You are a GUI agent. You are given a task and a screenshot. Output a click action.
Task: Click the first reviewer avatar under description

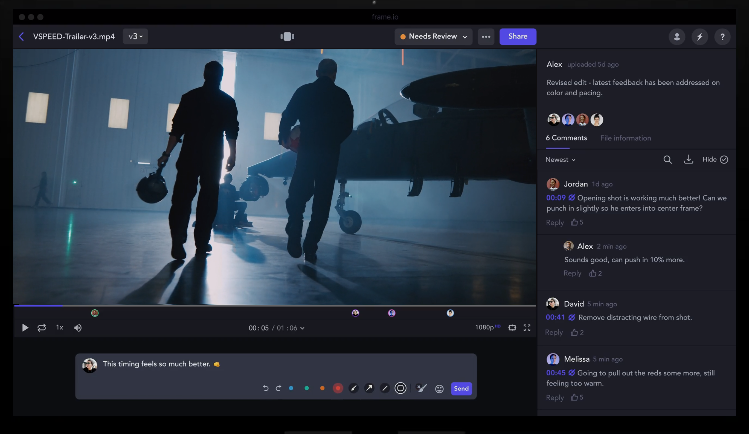553,119
